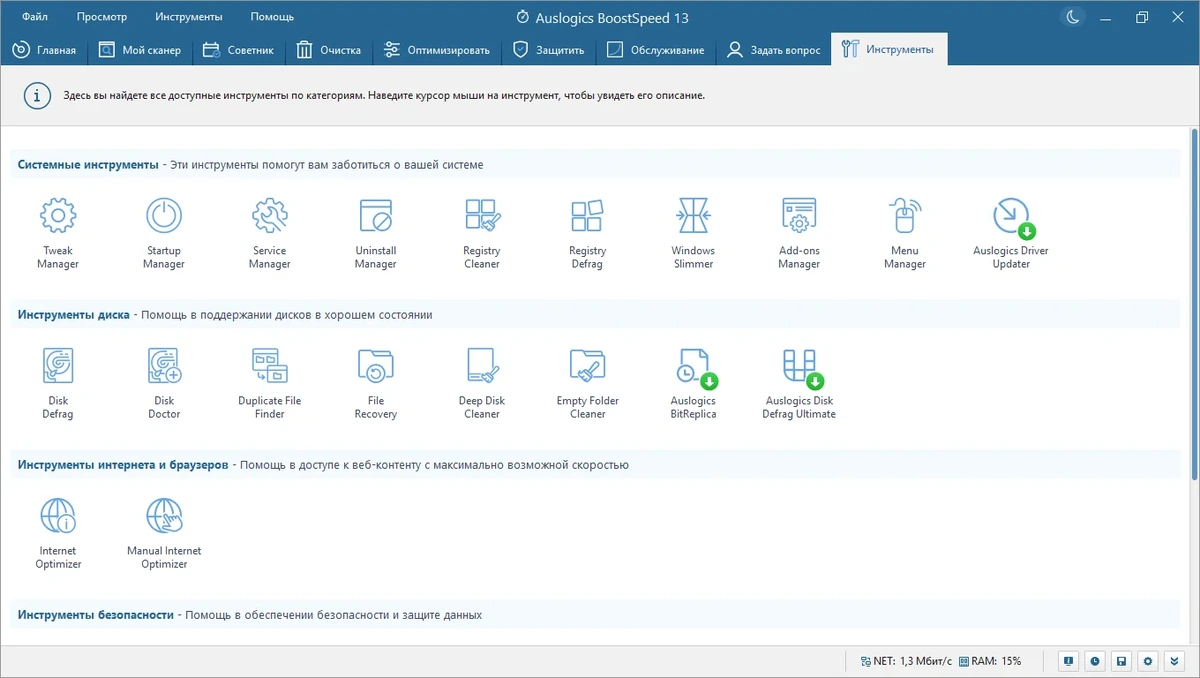Click NET speed indicator in status bar
1200x678 pixels.
click(906, 661)
